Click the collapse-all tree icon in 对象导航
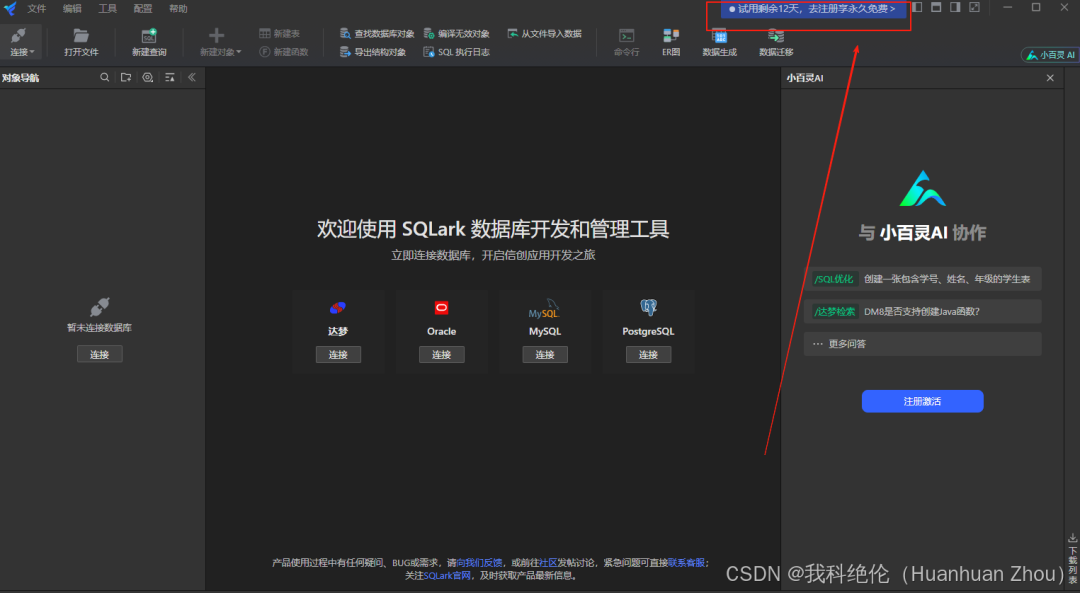Viewport: 1080px width, 593px height. click(x=169, y=78)
